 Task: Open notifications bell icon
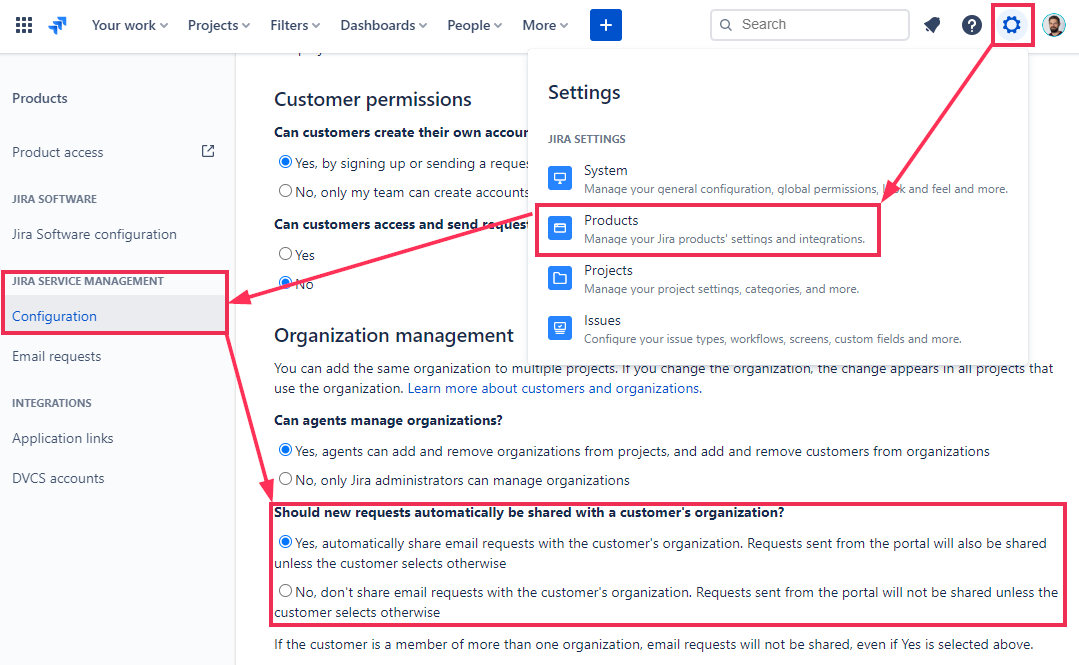point(932,25)
